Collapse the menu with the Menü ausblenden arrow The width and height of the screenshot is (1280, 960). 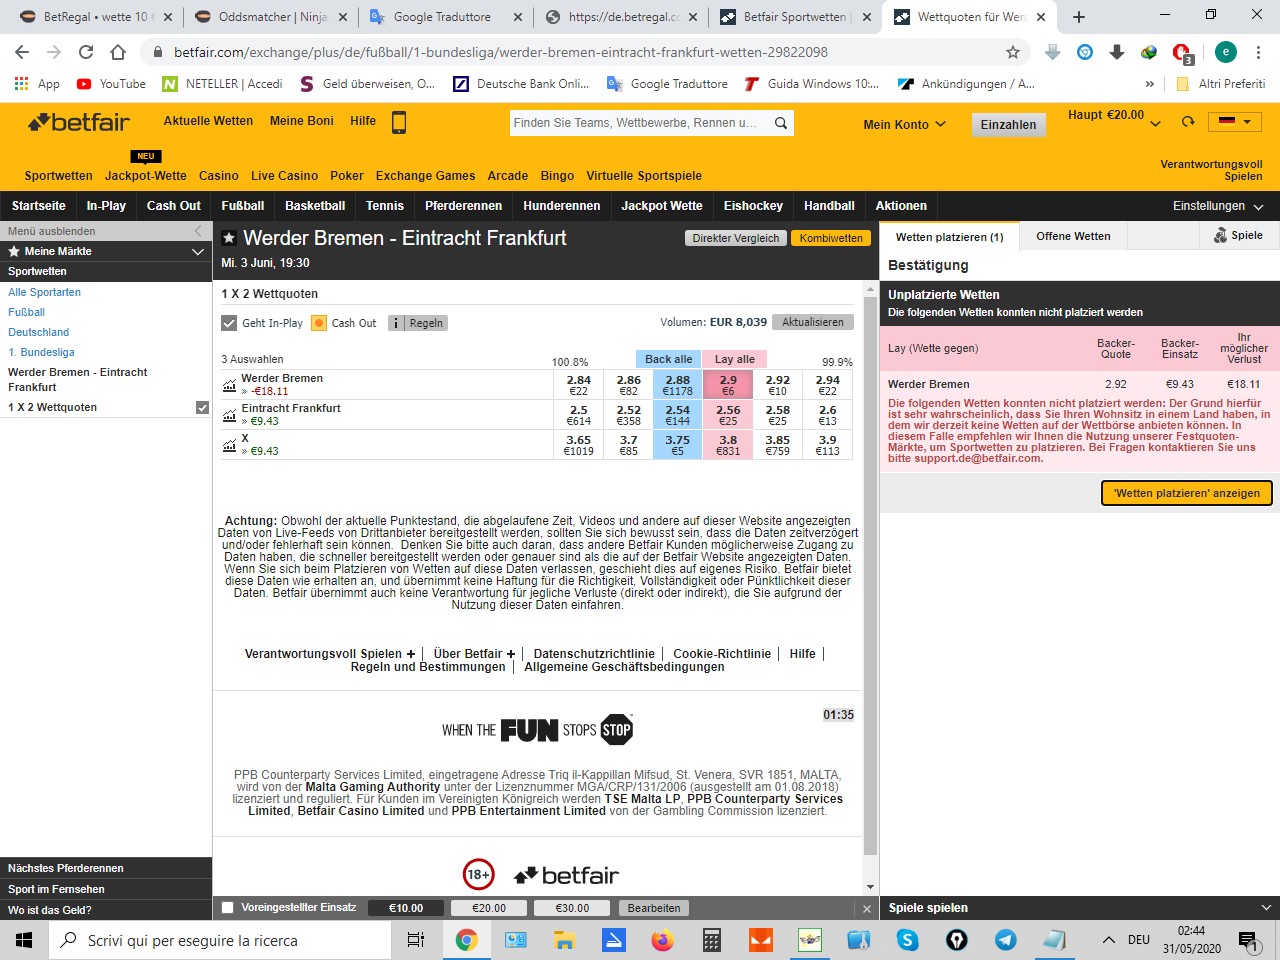(x=198, y=231)
